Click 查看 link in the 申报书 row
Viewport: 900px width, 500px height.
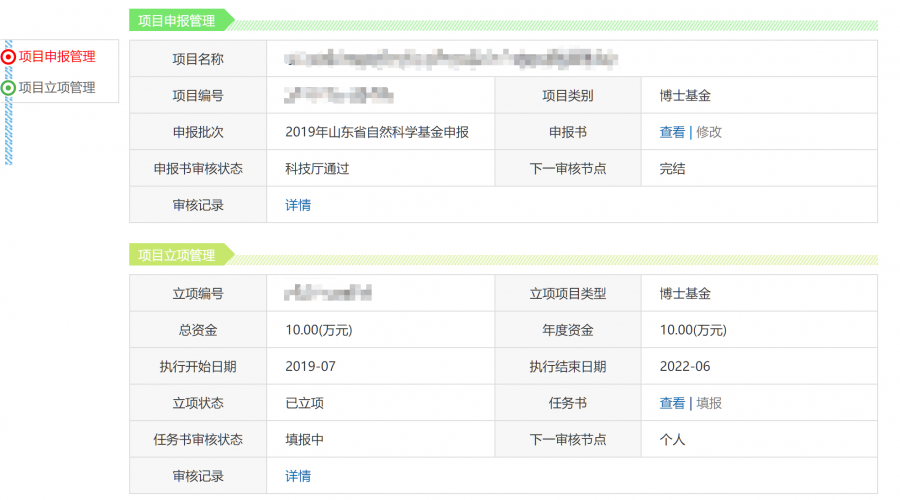(x=672, y=132)
